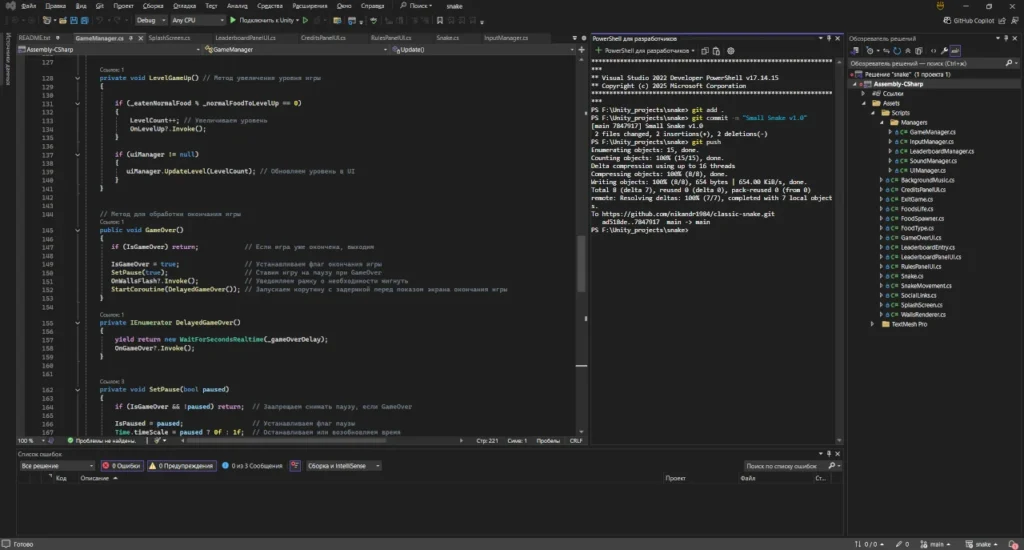This screenshot has height=550, width=1024.
Task: Click the main branch button in status bar
Action: (x=935, y=544)
